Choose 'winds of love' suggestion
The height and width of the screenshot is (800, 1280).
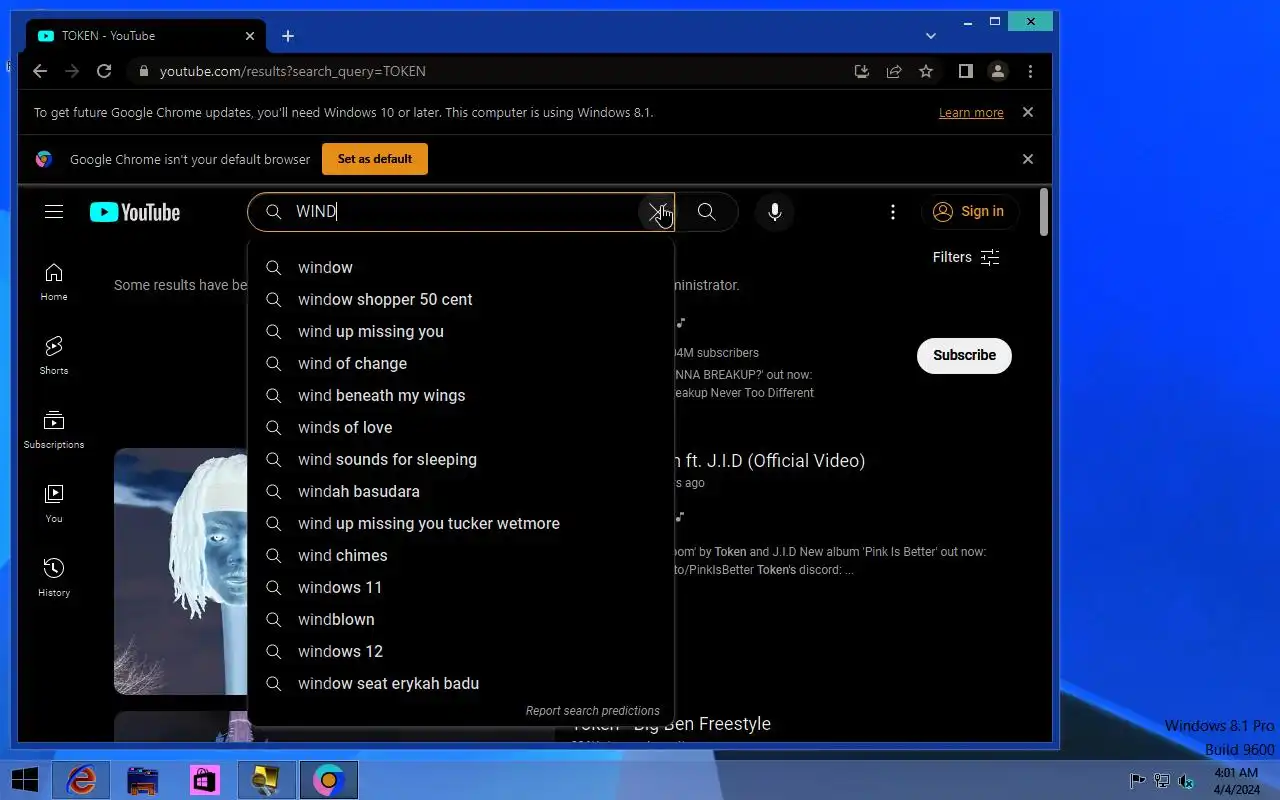461,427
